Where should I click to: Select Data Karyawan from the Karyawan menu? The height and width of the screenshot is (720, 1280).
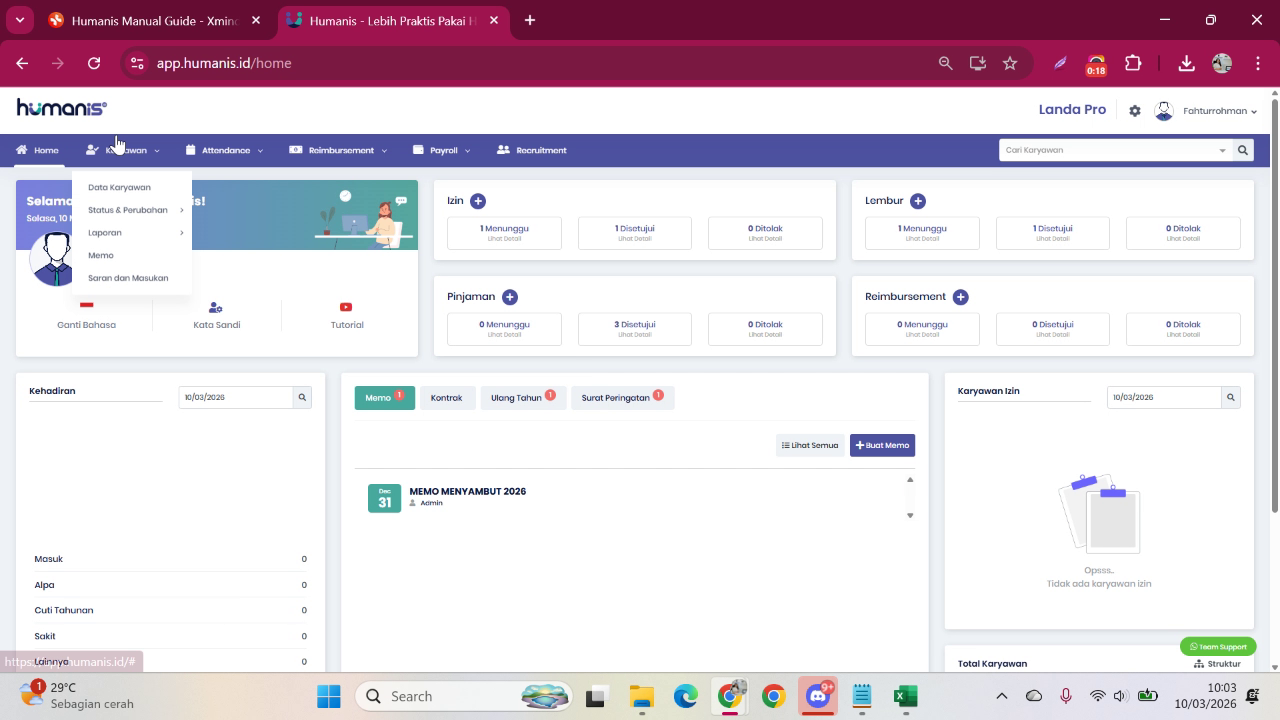coord(119,187)
